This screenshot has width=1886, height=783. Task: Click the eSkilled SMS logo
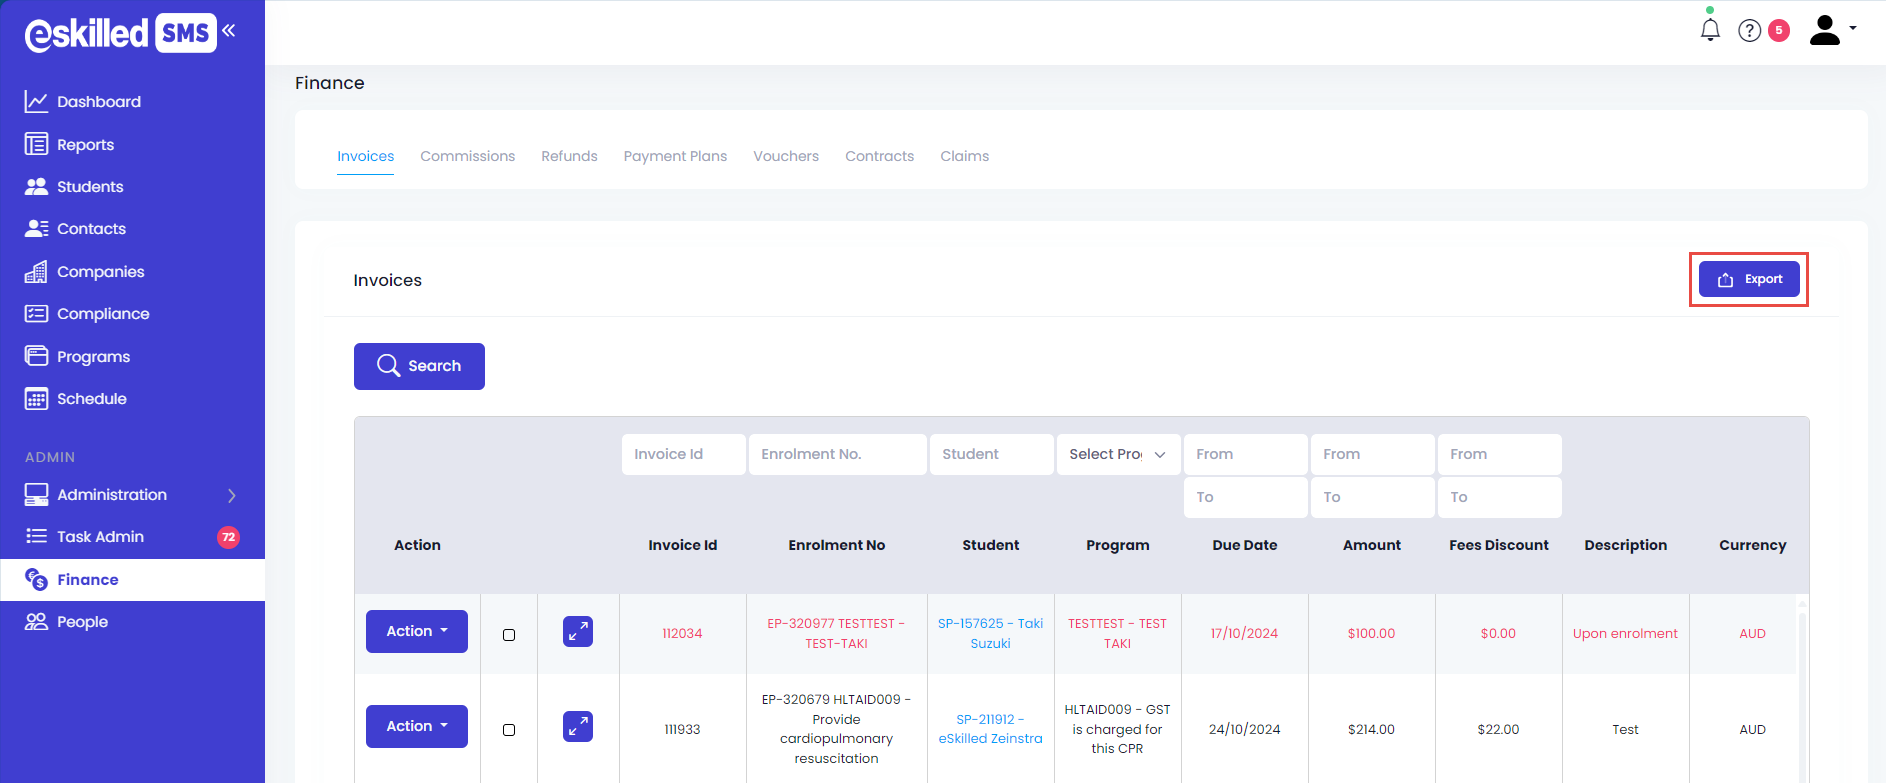click(x=120, y=33)
